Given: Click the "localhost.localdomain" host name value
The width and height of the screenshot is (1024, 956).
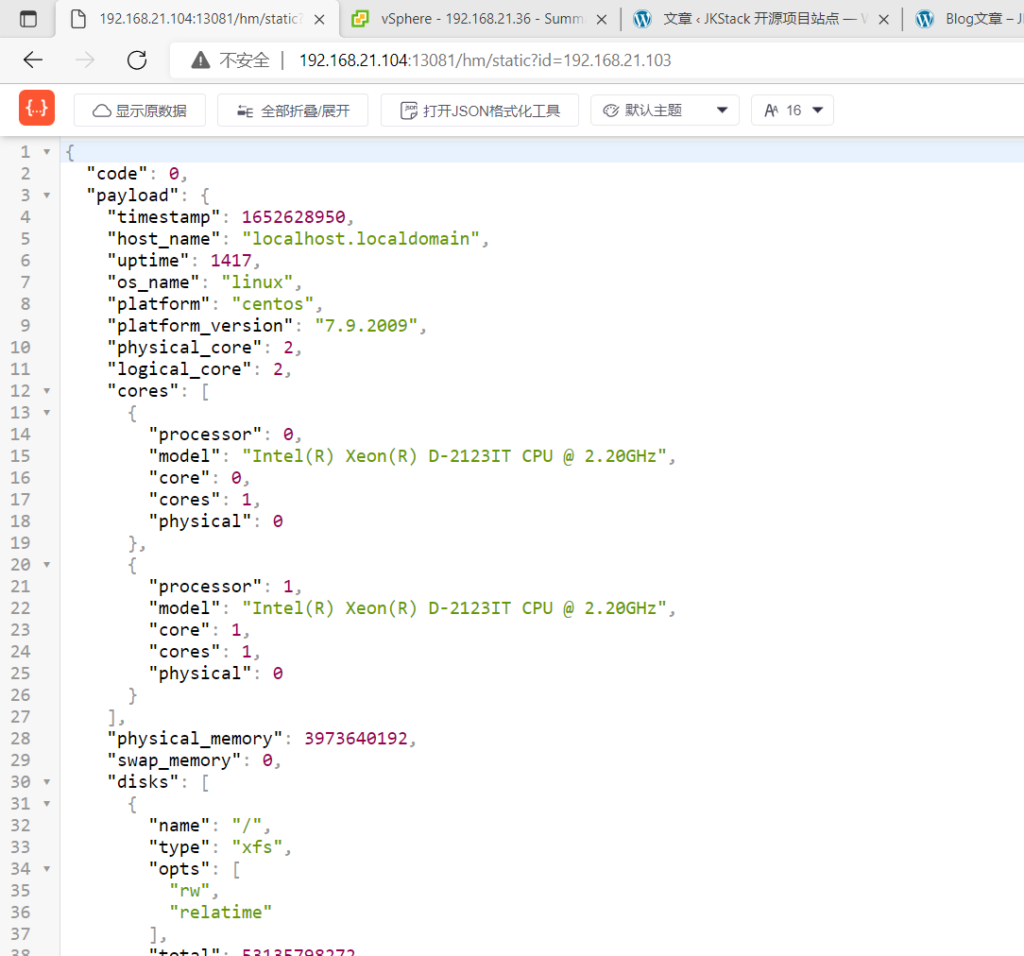Looking at the screenshot, I should (361, 239).
